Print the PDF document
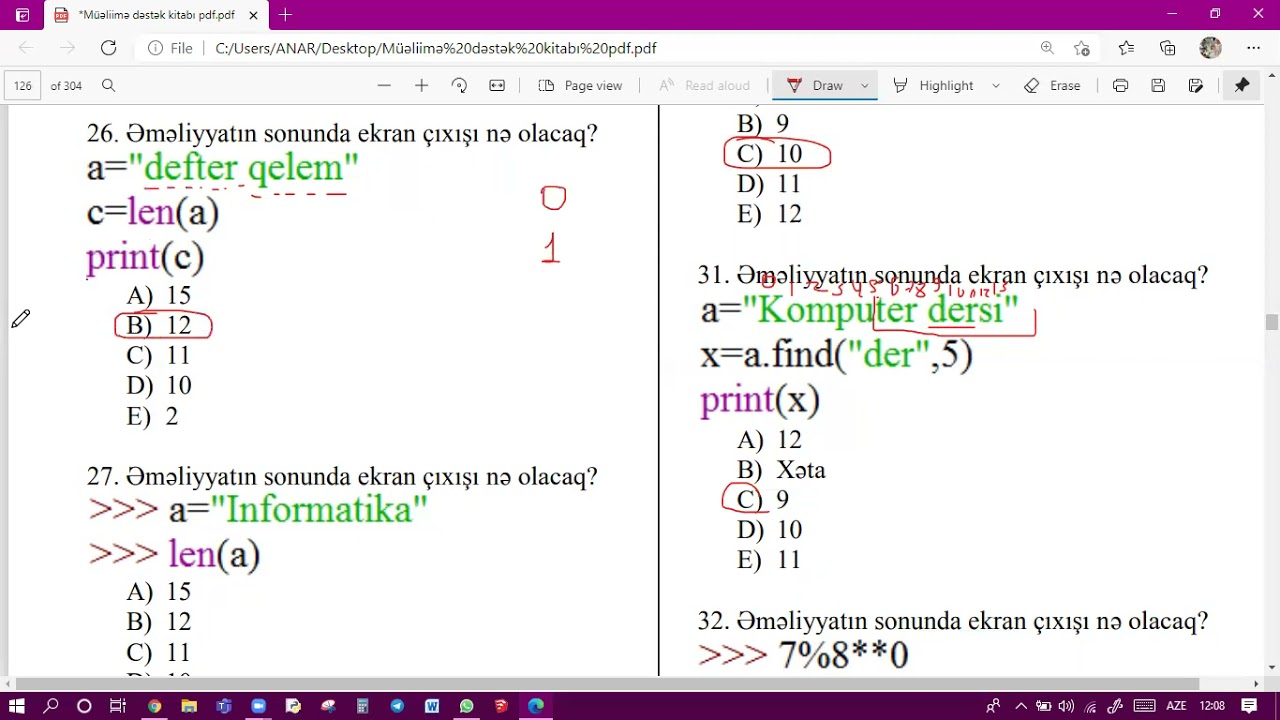Viewport: 1280px width, 720px height. pos(1120,86)
